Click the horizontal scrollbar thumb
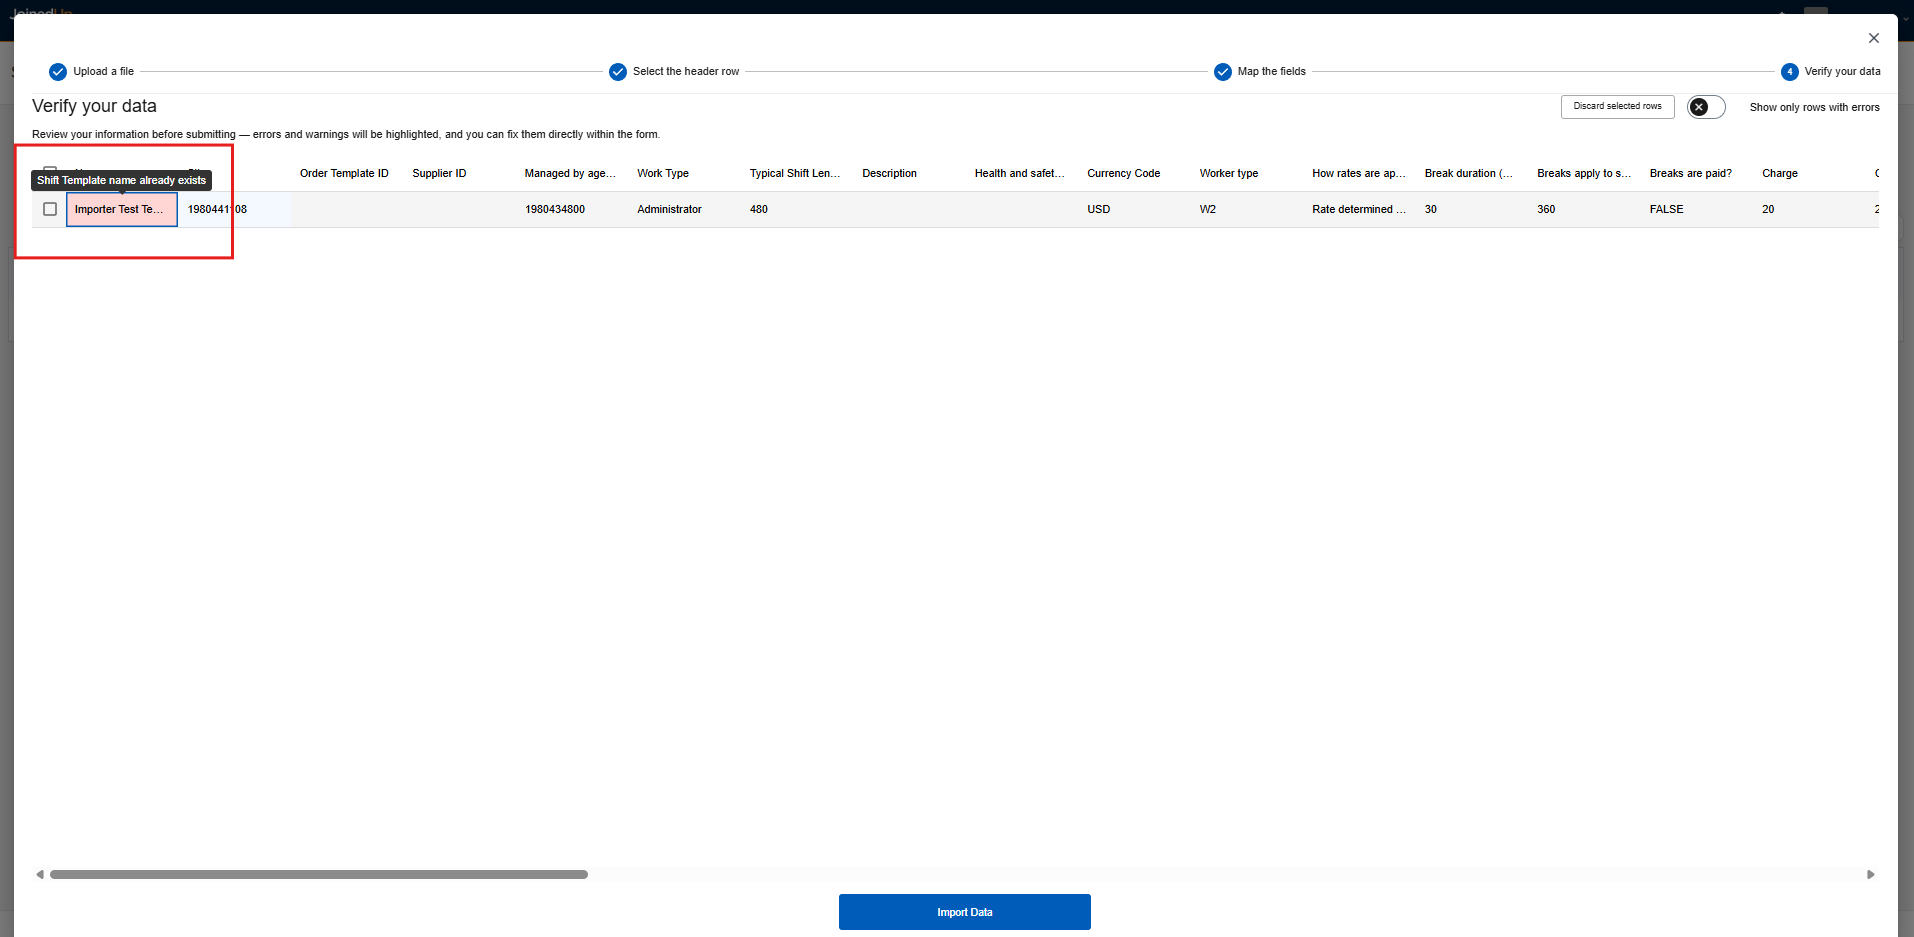Viewport: 1914px width, 937px height. click(318, 874)
